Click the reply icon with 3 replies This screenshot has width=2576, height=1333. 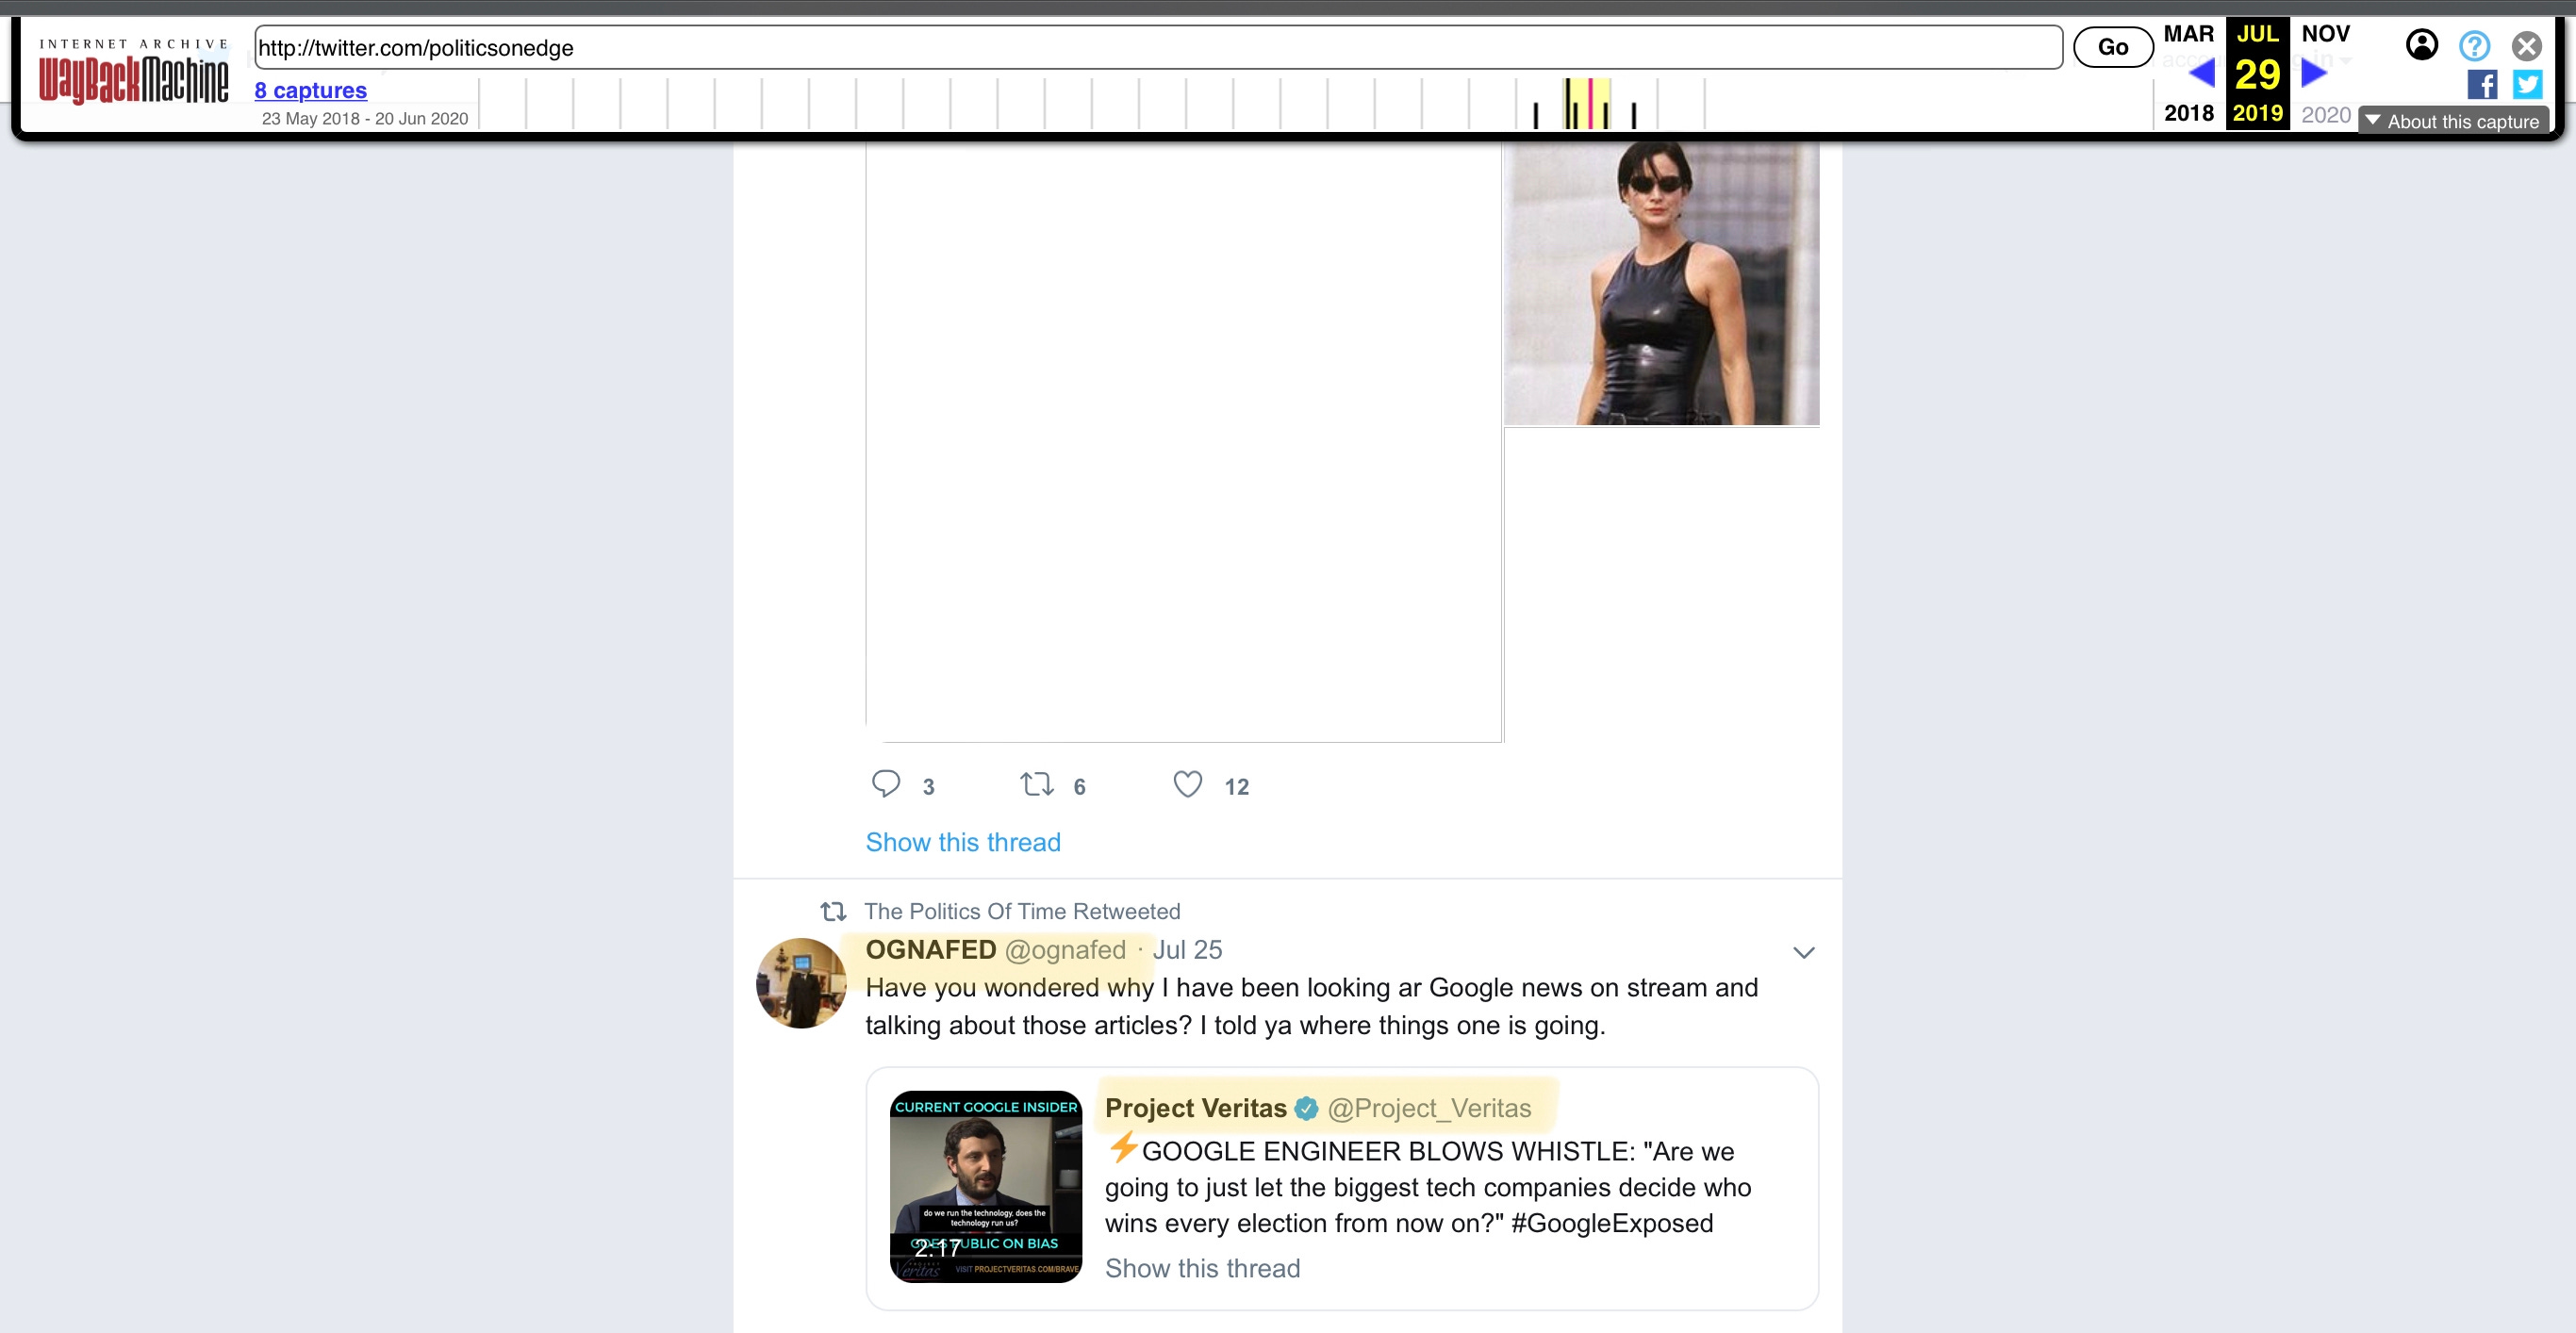click(886, 784)
